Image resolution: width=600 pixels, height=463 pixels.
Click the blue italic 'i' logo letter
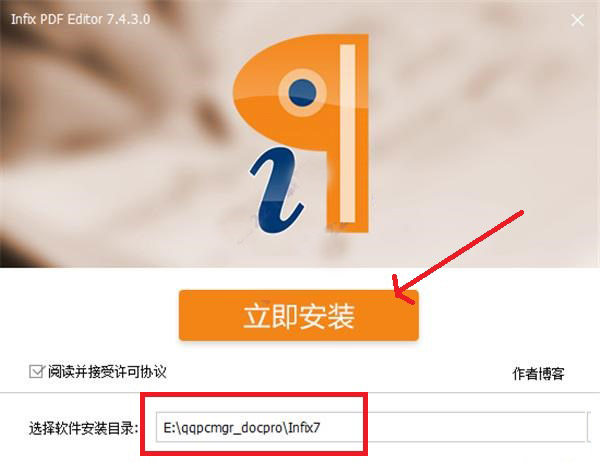(x=276, y=190)
